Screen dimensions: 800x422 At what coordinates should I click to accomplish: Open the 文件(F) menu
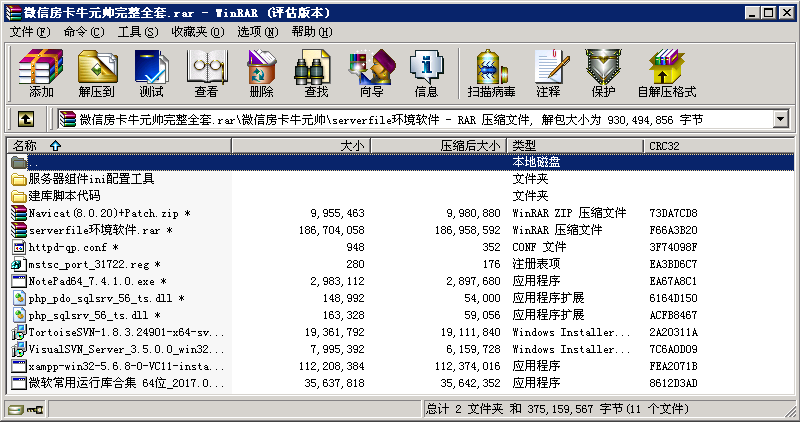29,32
